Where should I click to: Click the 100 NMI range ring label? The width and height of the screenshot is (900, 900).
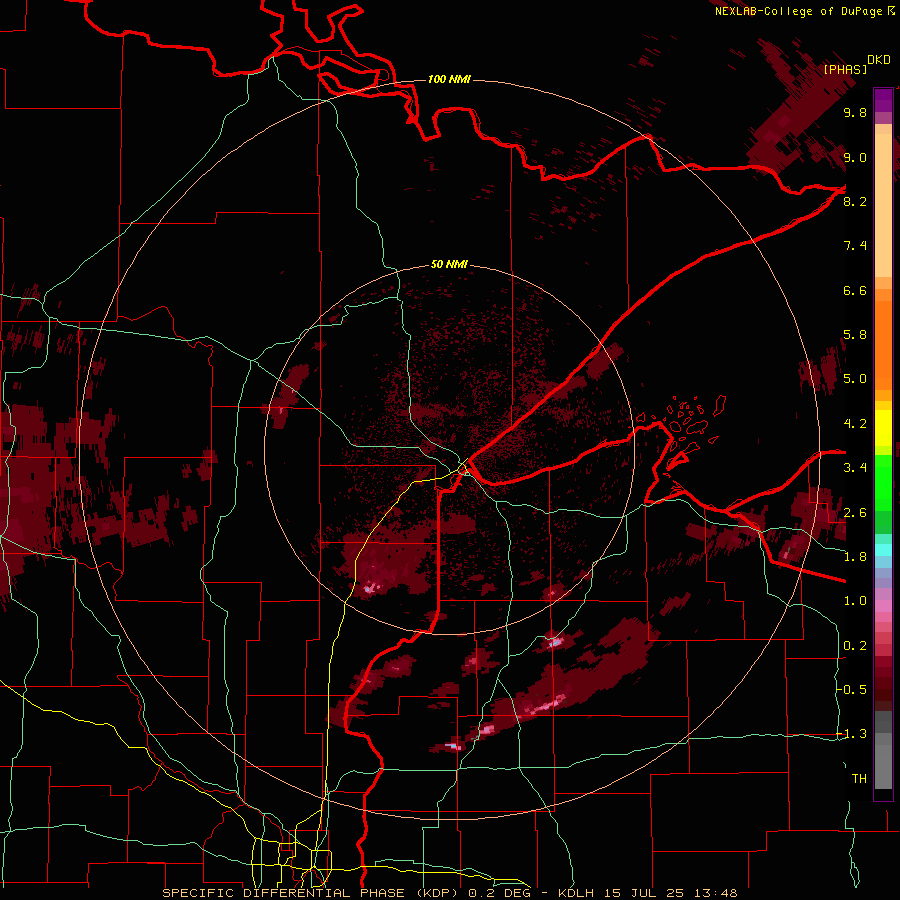pyautogui.click(x=449, y=79)
